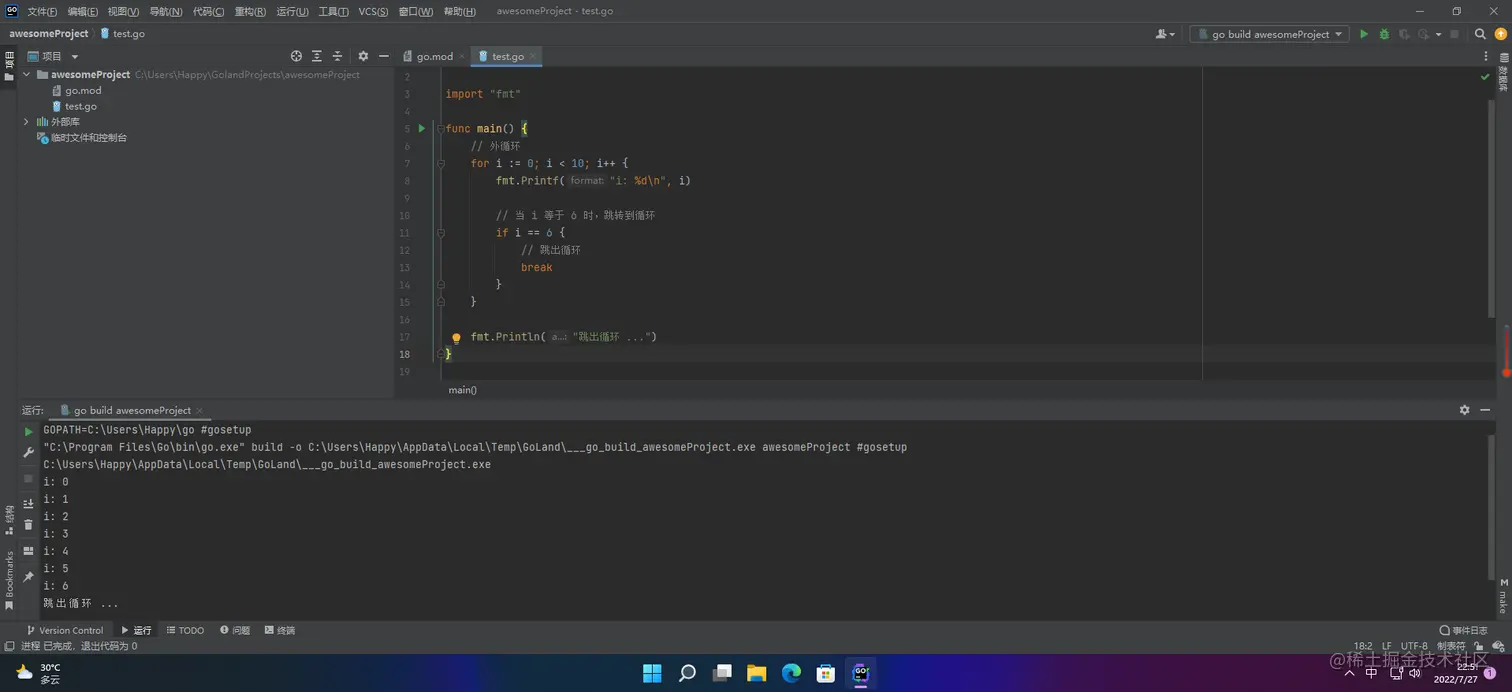
Task: Close go build awesomeProject run tab
Action: pyautogui.click(x=200, y=410)
